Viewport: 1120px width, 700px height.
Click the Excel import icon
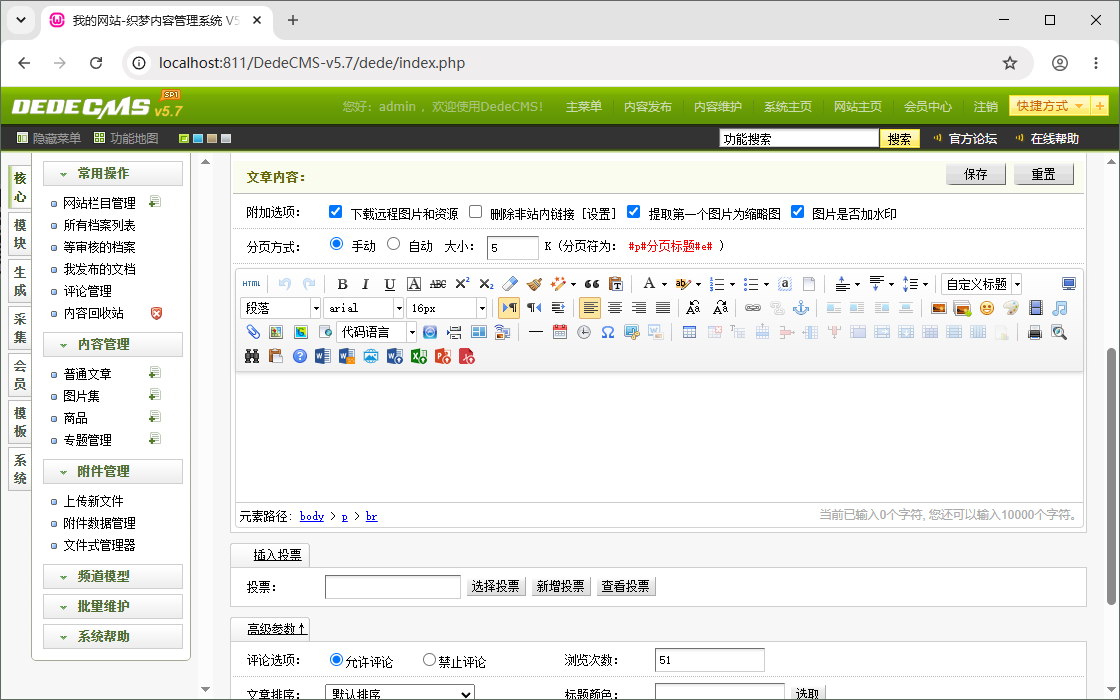(x=419, y=356)
